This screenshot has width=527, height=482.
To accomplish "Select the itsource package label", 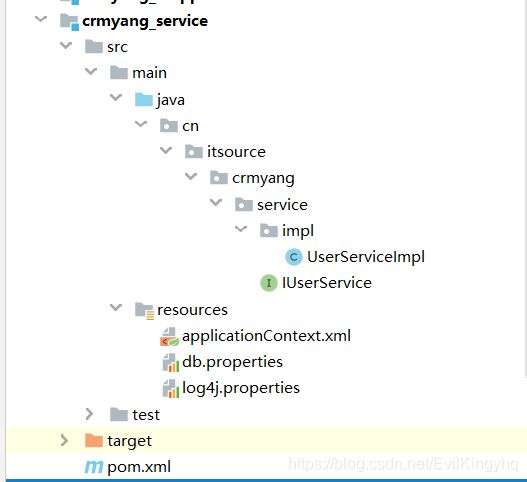I will [x=236, y=152].
